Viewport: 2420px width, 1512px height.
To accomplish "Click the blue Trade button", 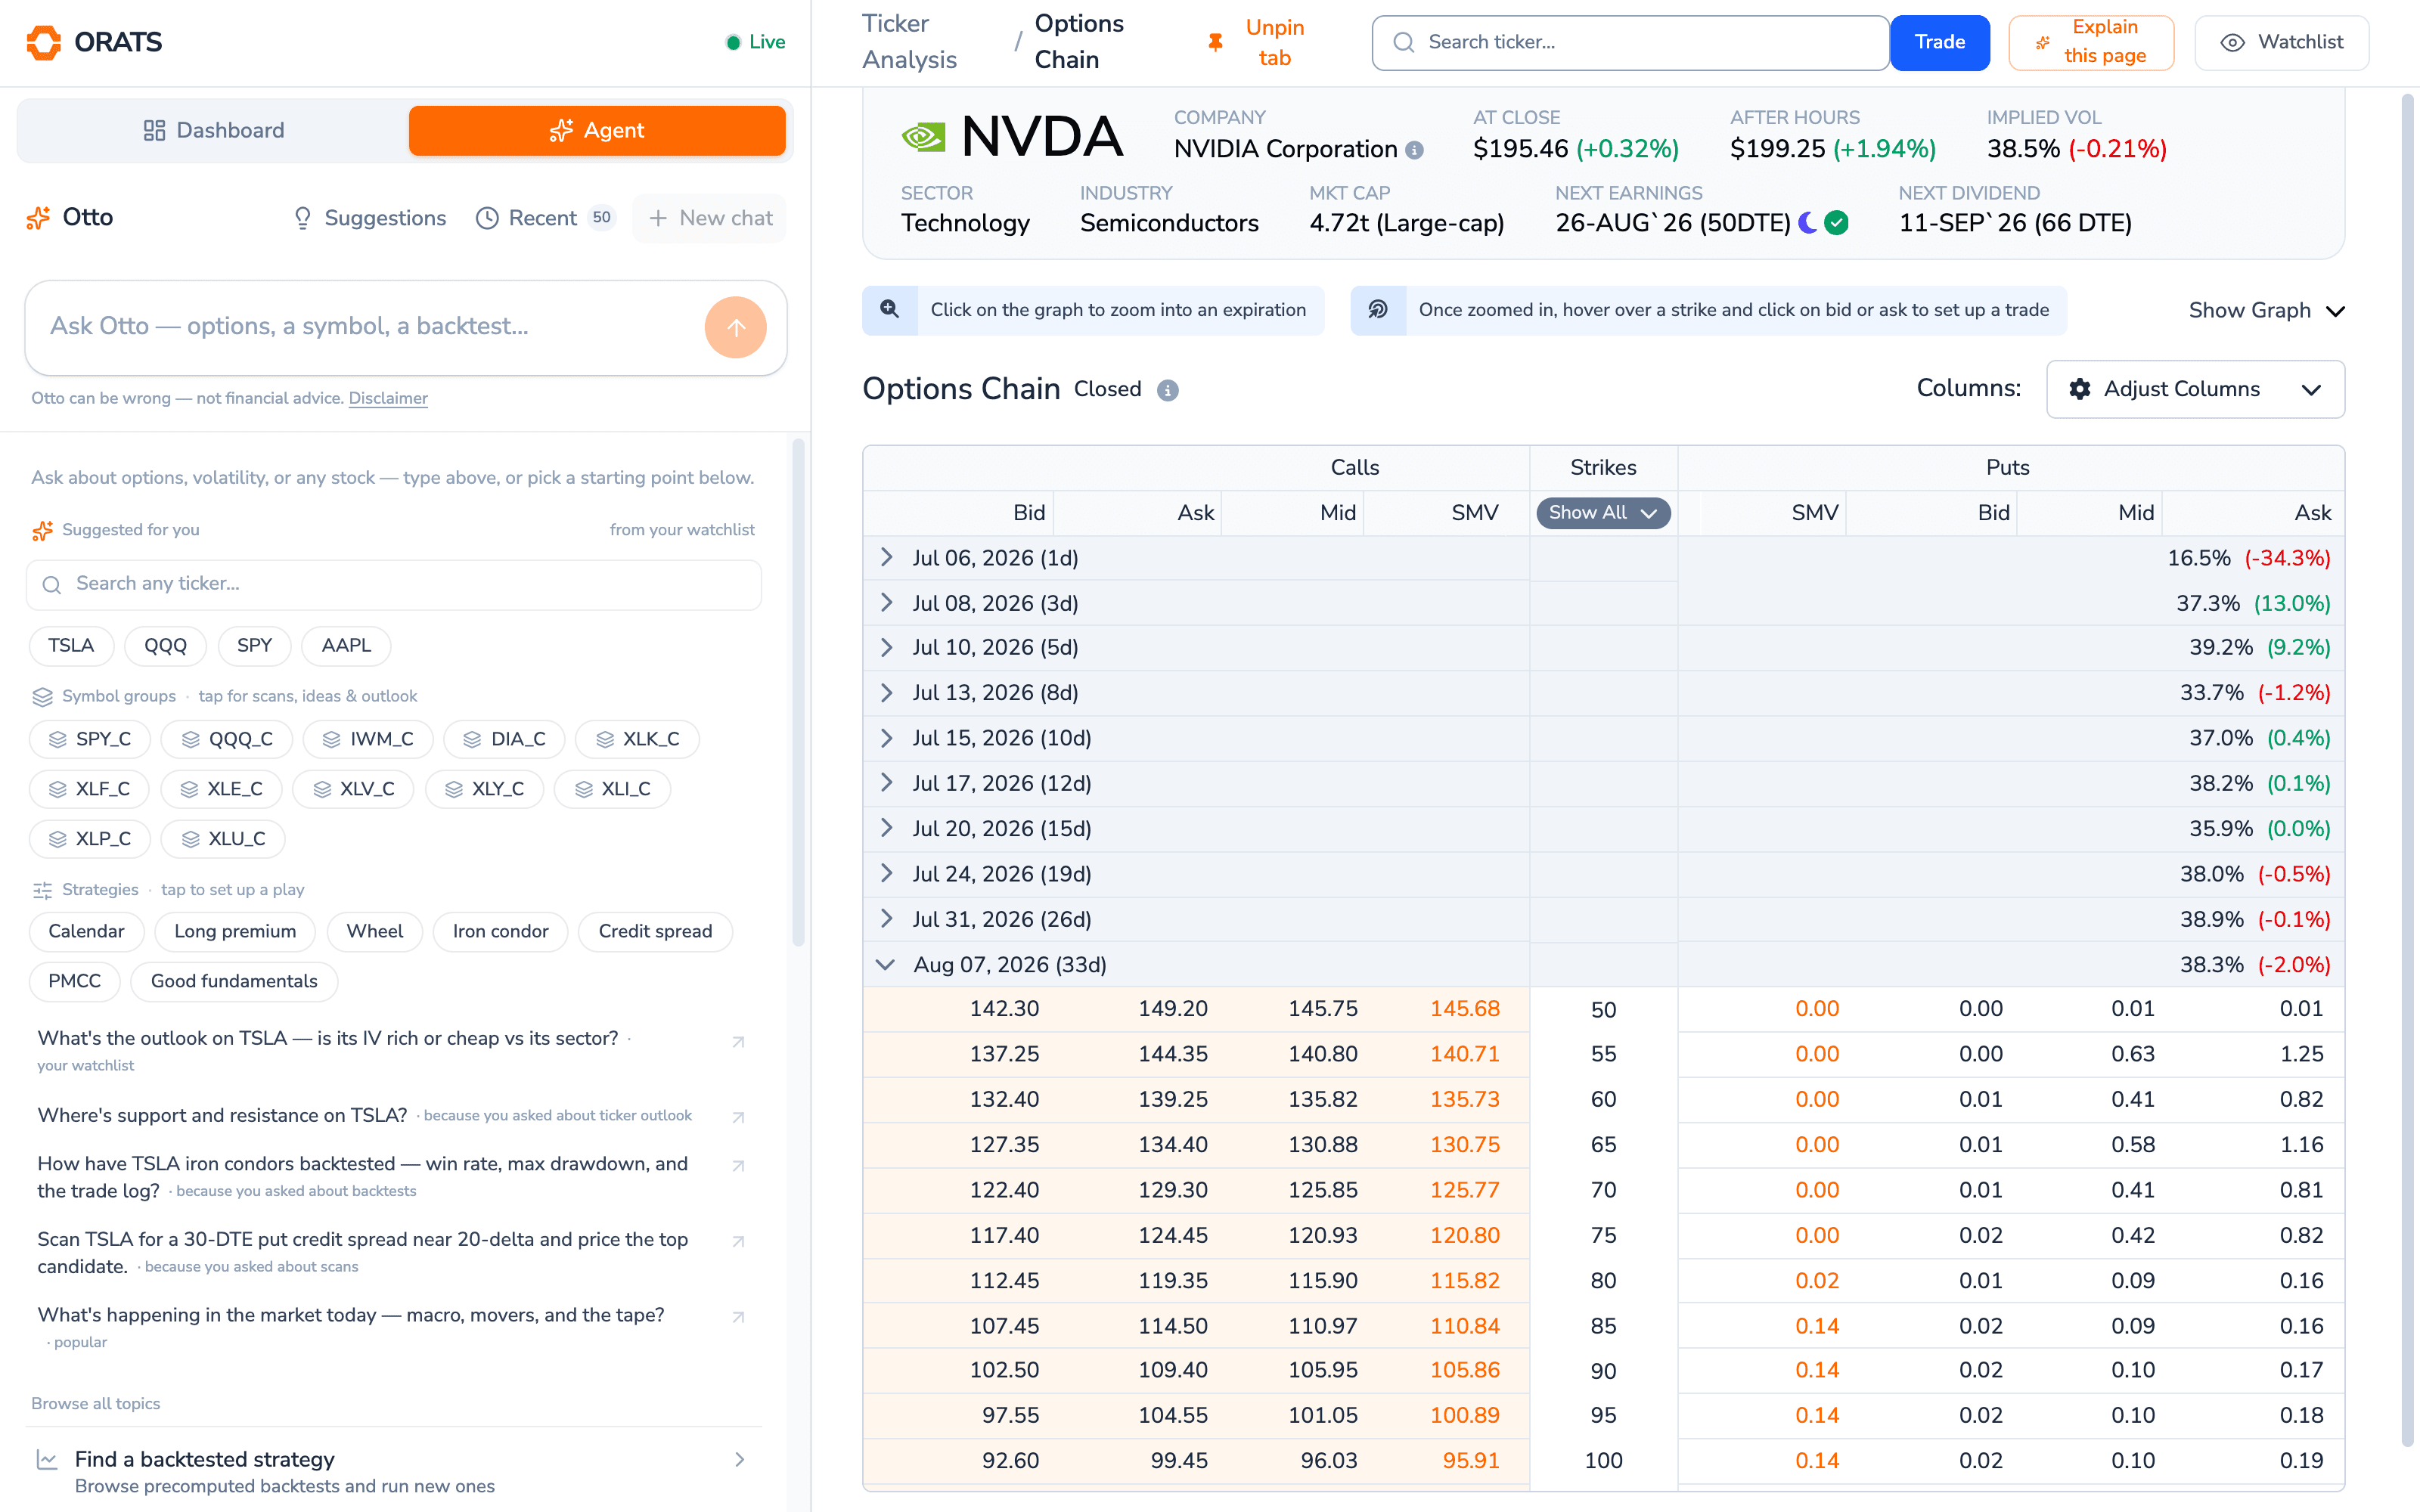I will (1939, 42).
